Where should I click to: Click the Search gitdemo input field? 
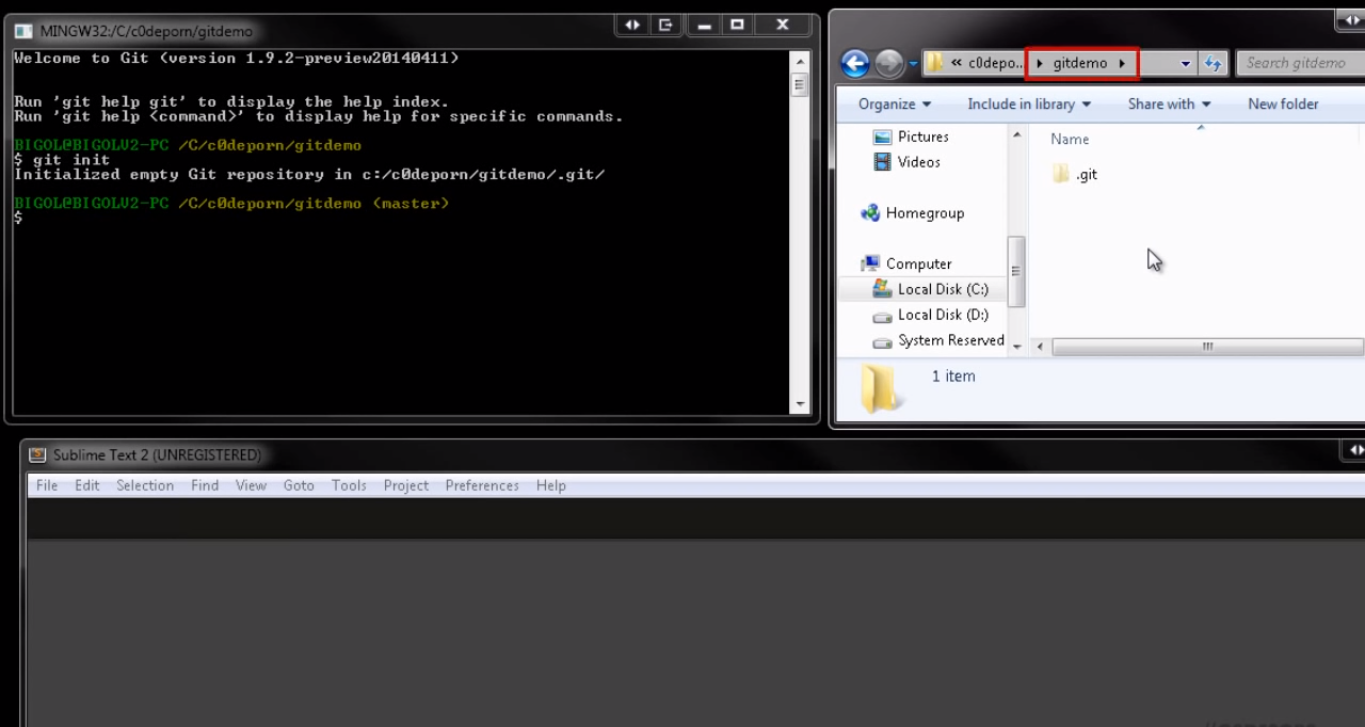pyautogui.click(x=1300, y=63)
